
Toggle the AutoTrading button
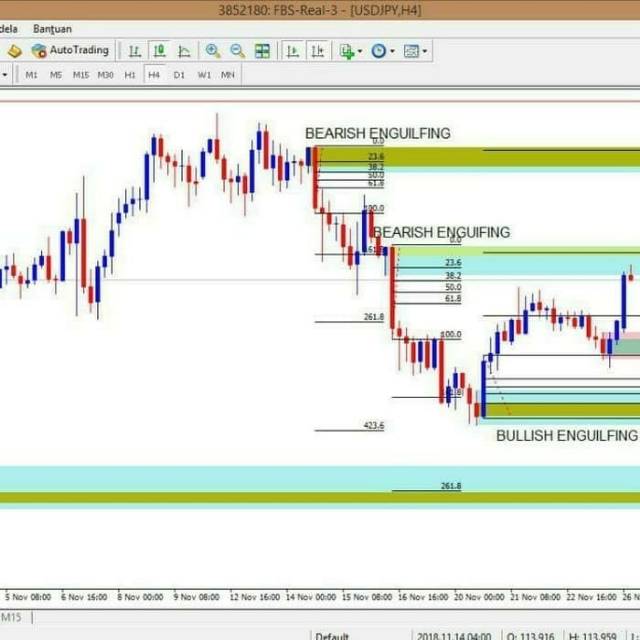[x=71, y=51]
